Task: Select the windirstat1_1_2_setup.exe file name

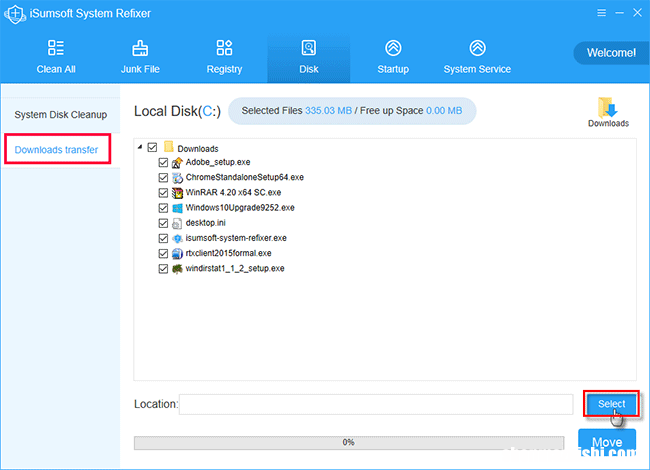Action: click(x=235, y=269)
